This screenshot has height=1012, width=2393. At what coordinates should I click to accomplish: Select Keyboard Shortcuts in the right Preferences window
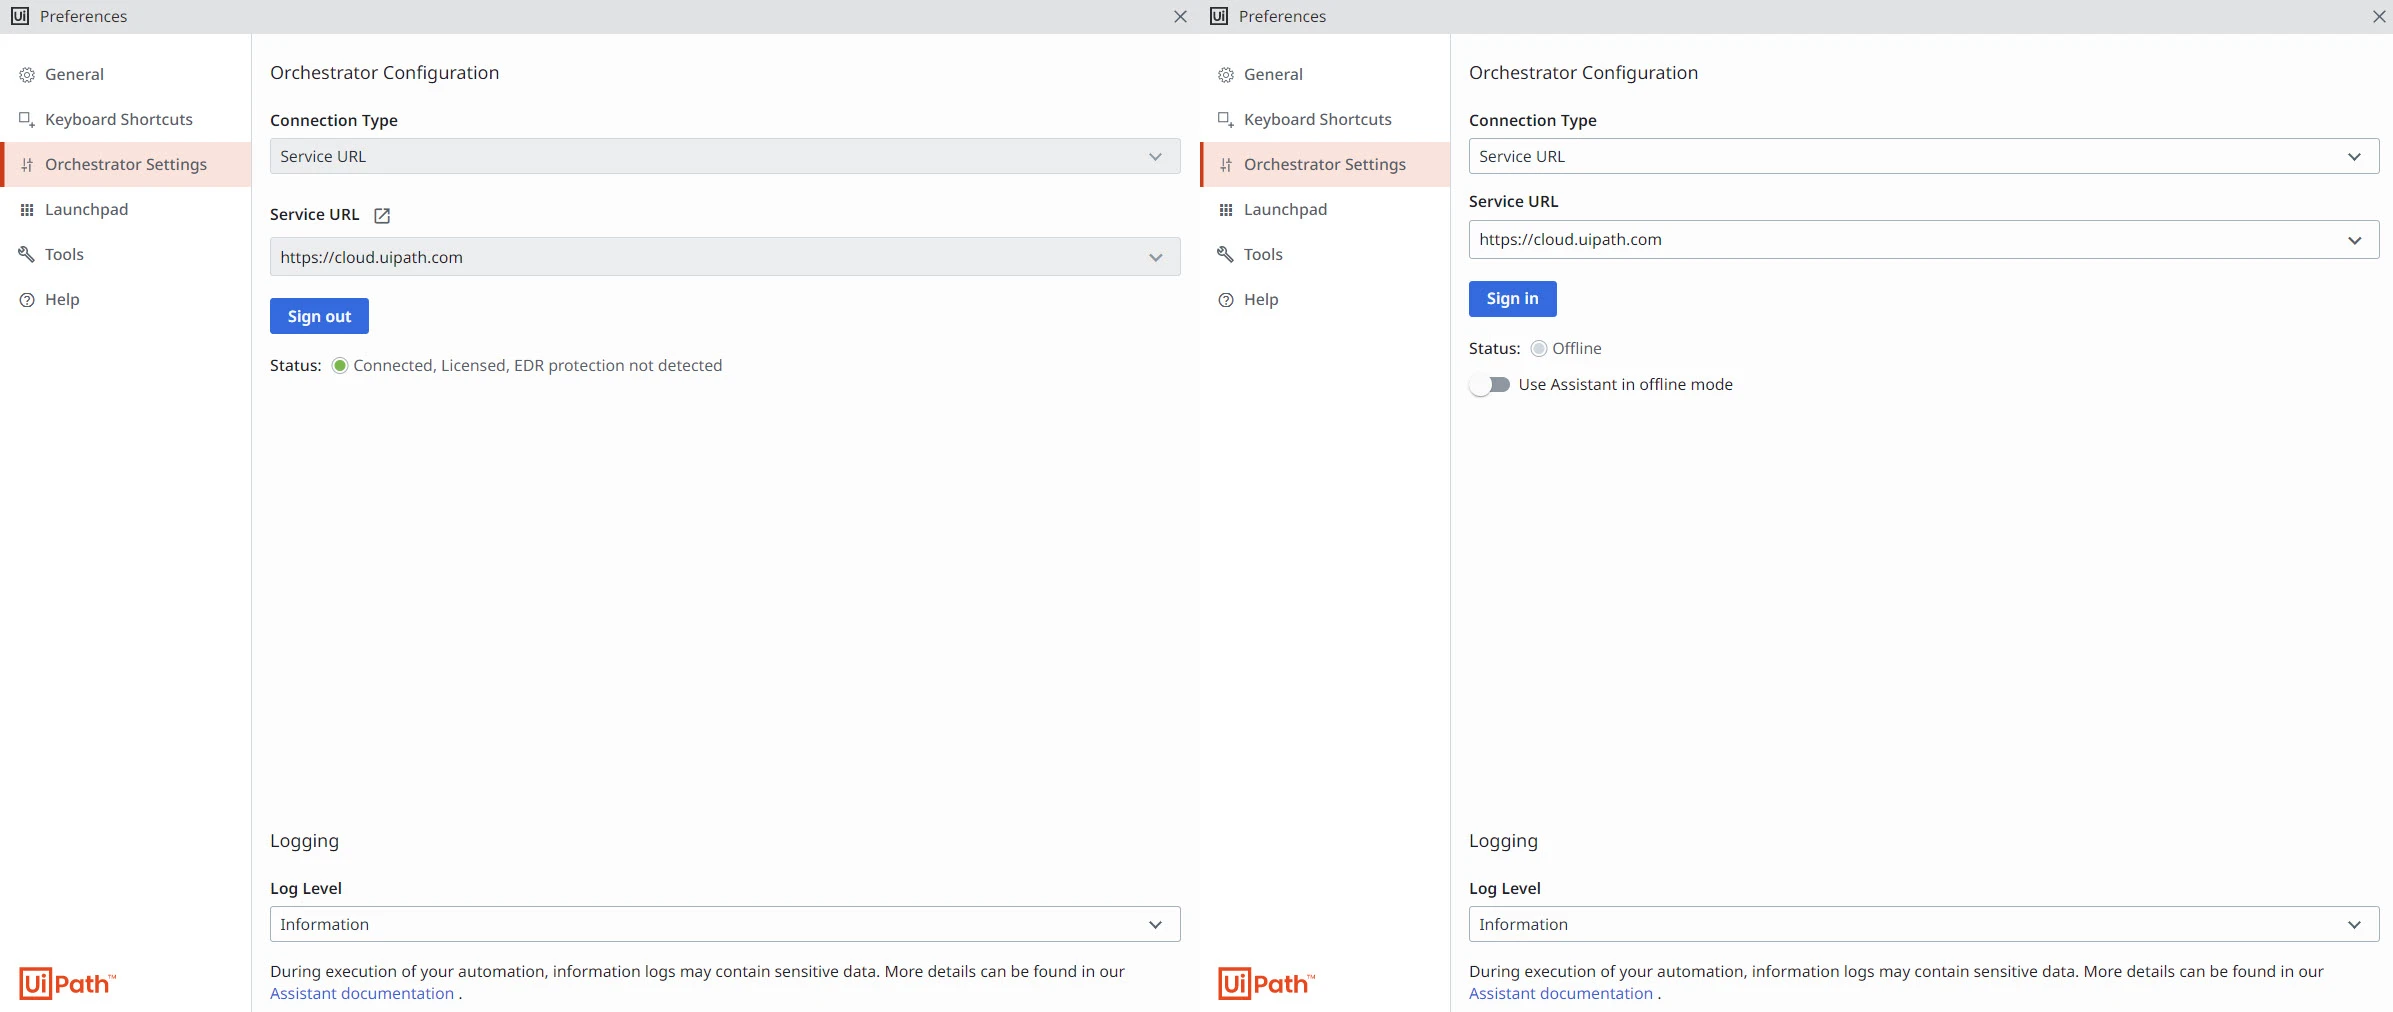point(1325,119)
